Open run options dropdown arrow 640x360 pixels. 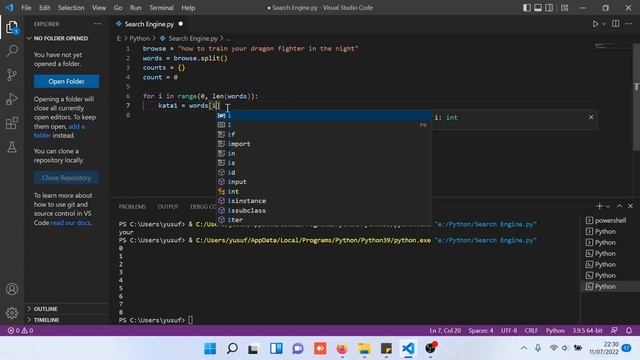[604, 24]
